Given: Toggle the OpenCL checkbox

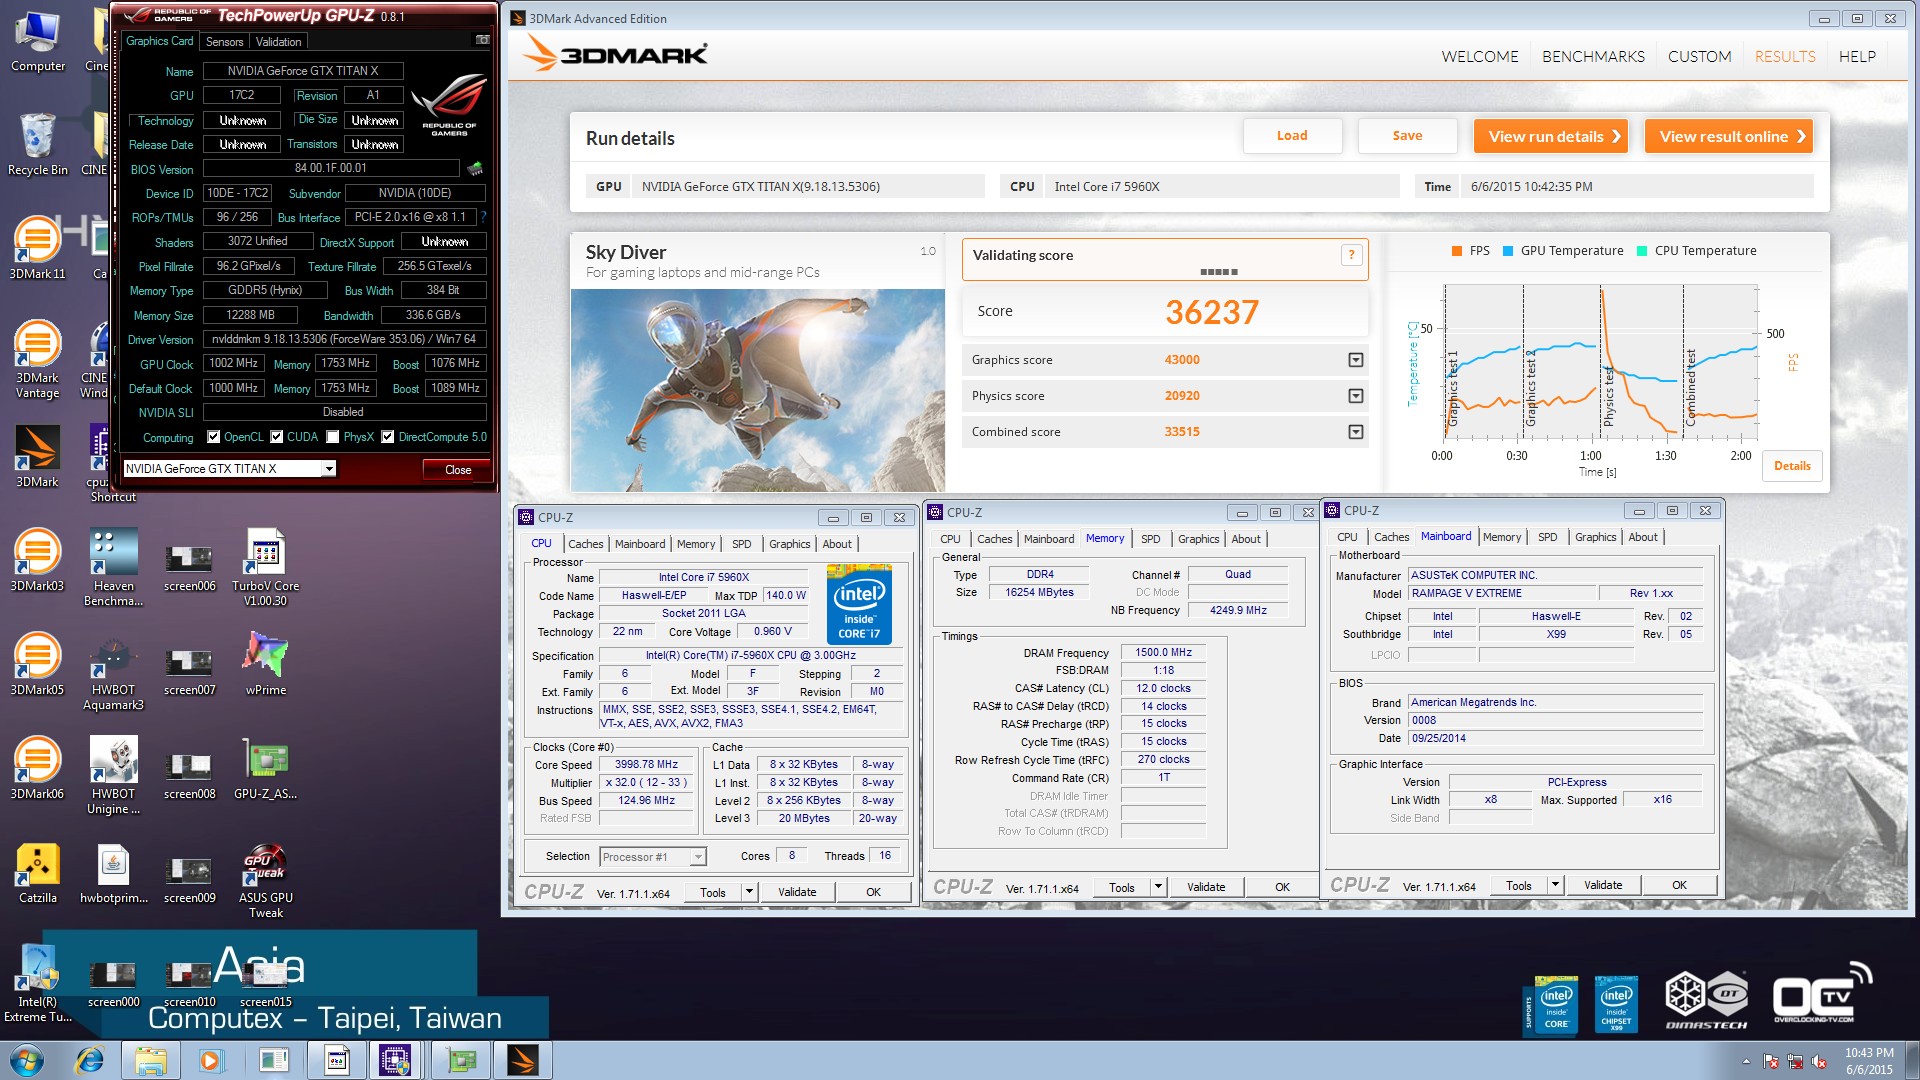Looking at the screenshot, I should pos(213,437).
